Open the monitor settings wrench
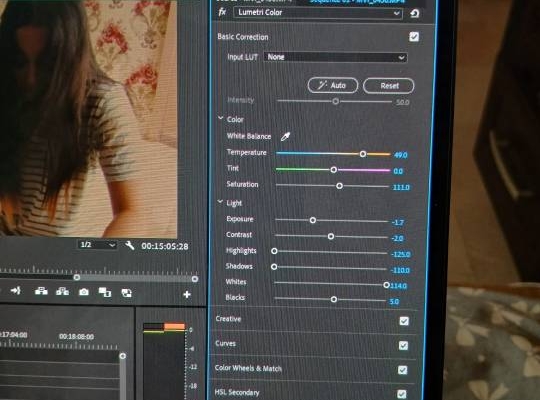The height and width of the screenshot is (400, 540). 129,246
